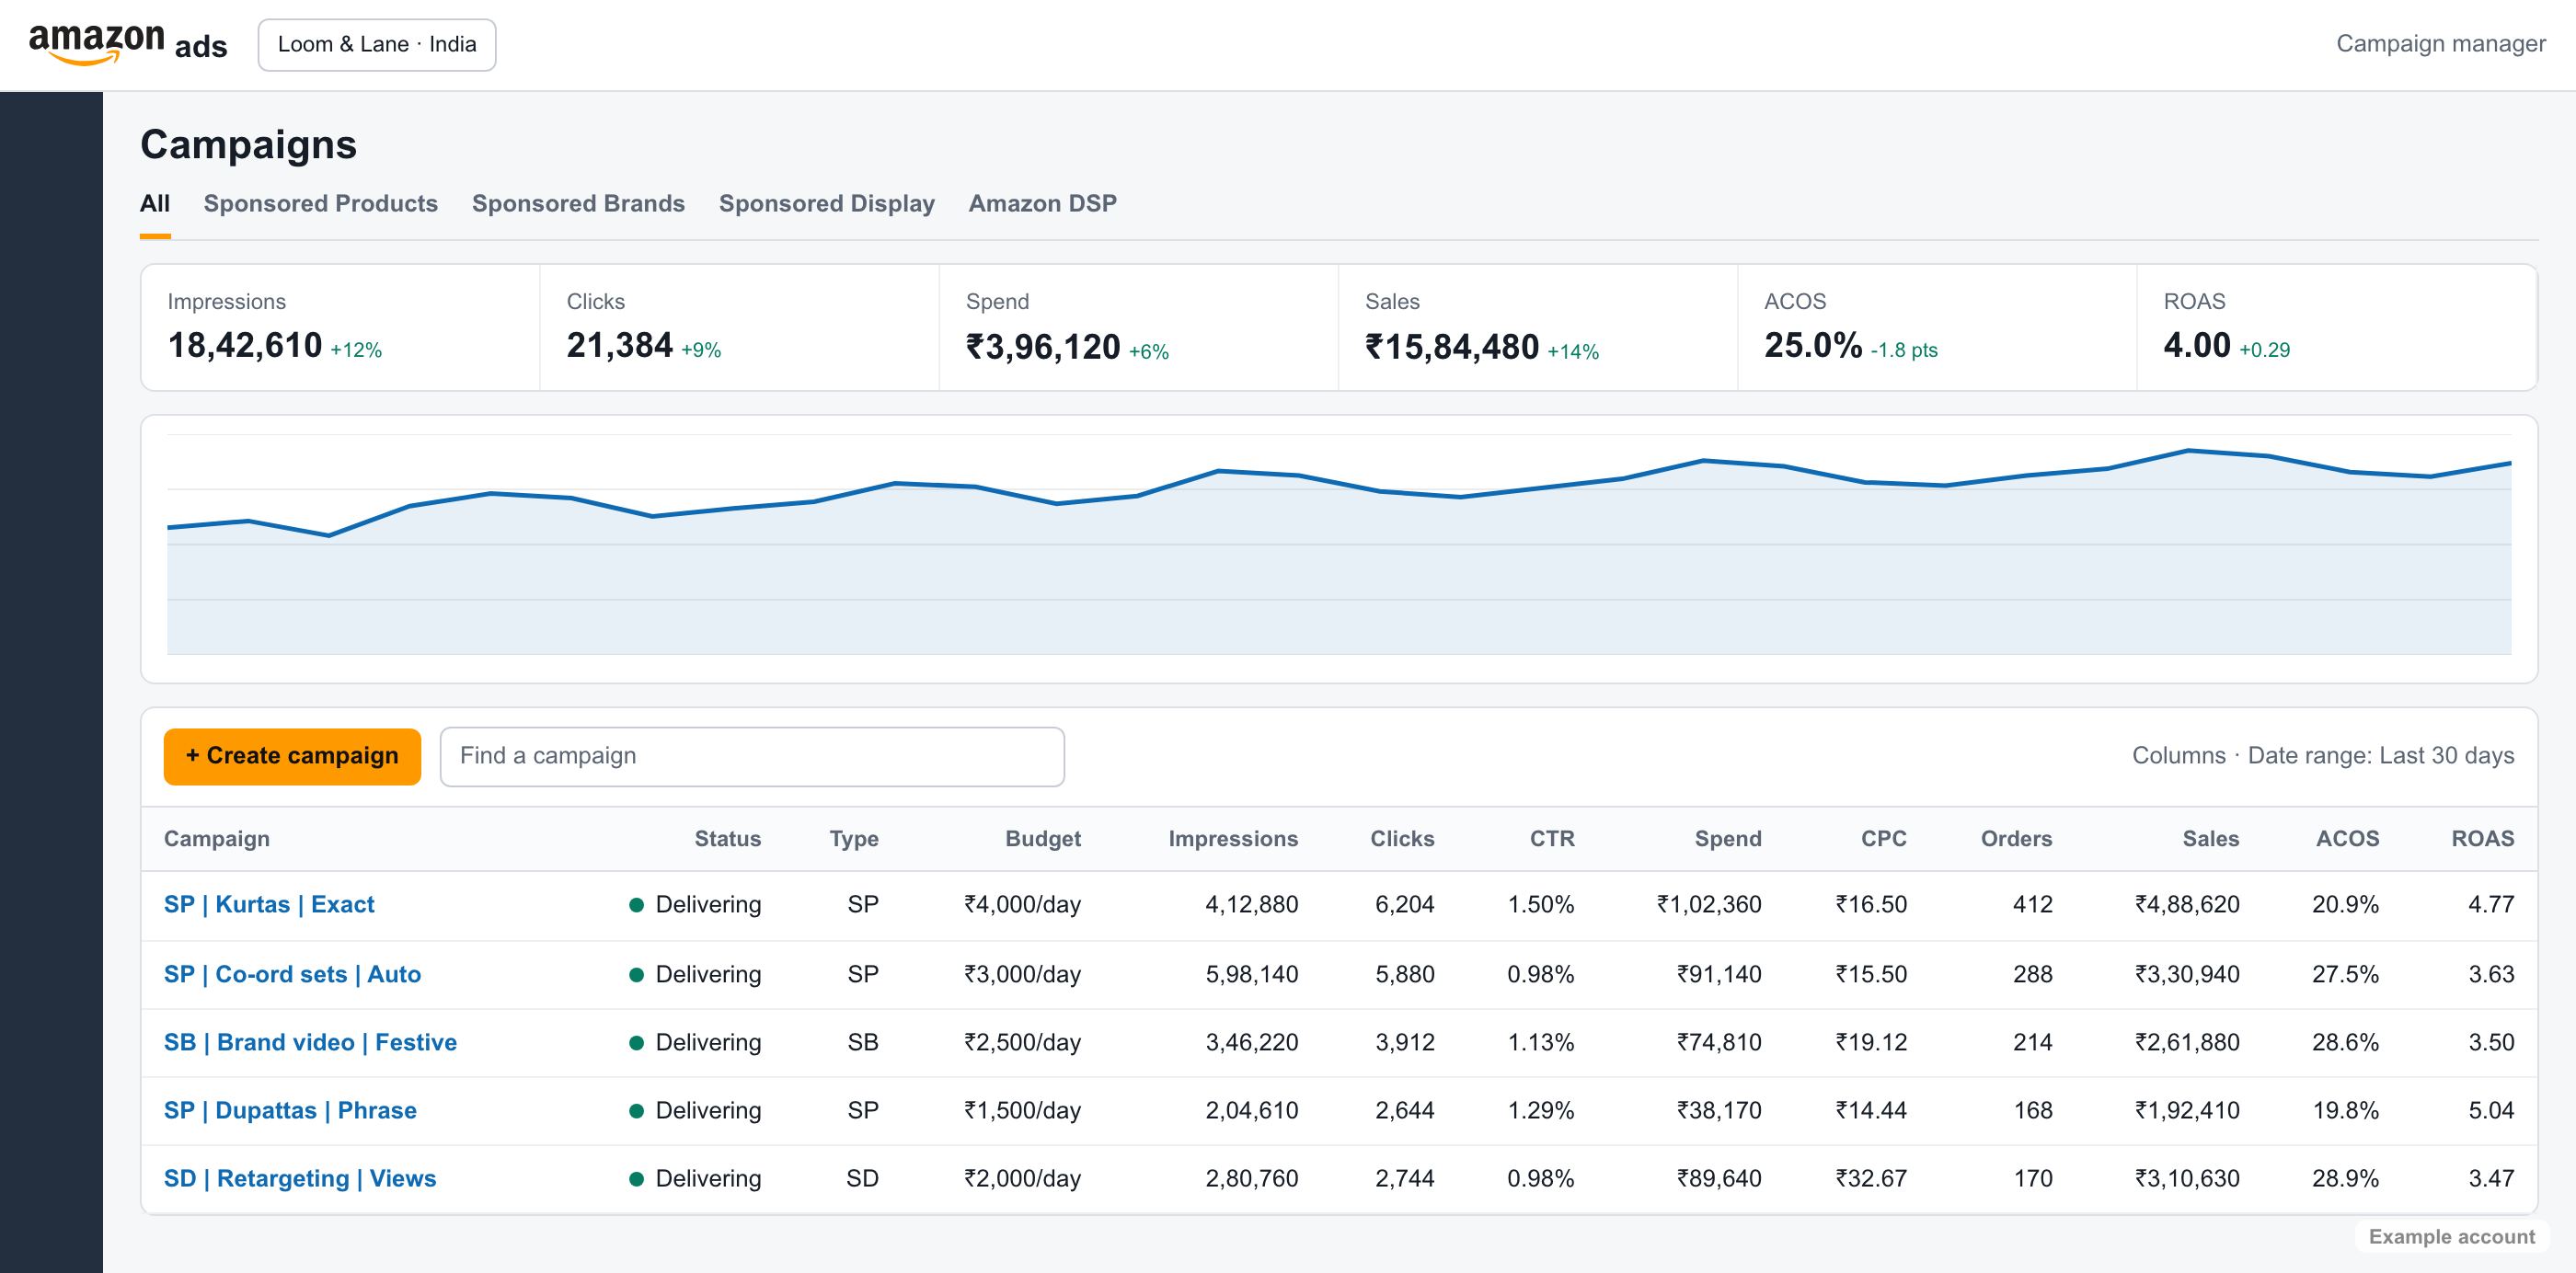Switch to the Amazon DSP tab

coord(1043,203)
